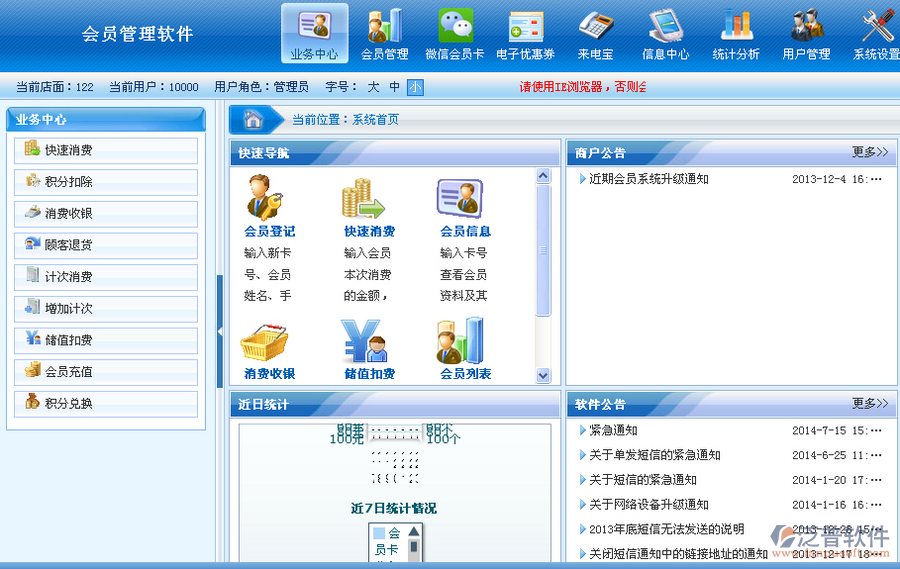This screenshot has height=569, width=900.
Task: Collapse the left sidebar with splitter arrow
Action: pos(219,331)
